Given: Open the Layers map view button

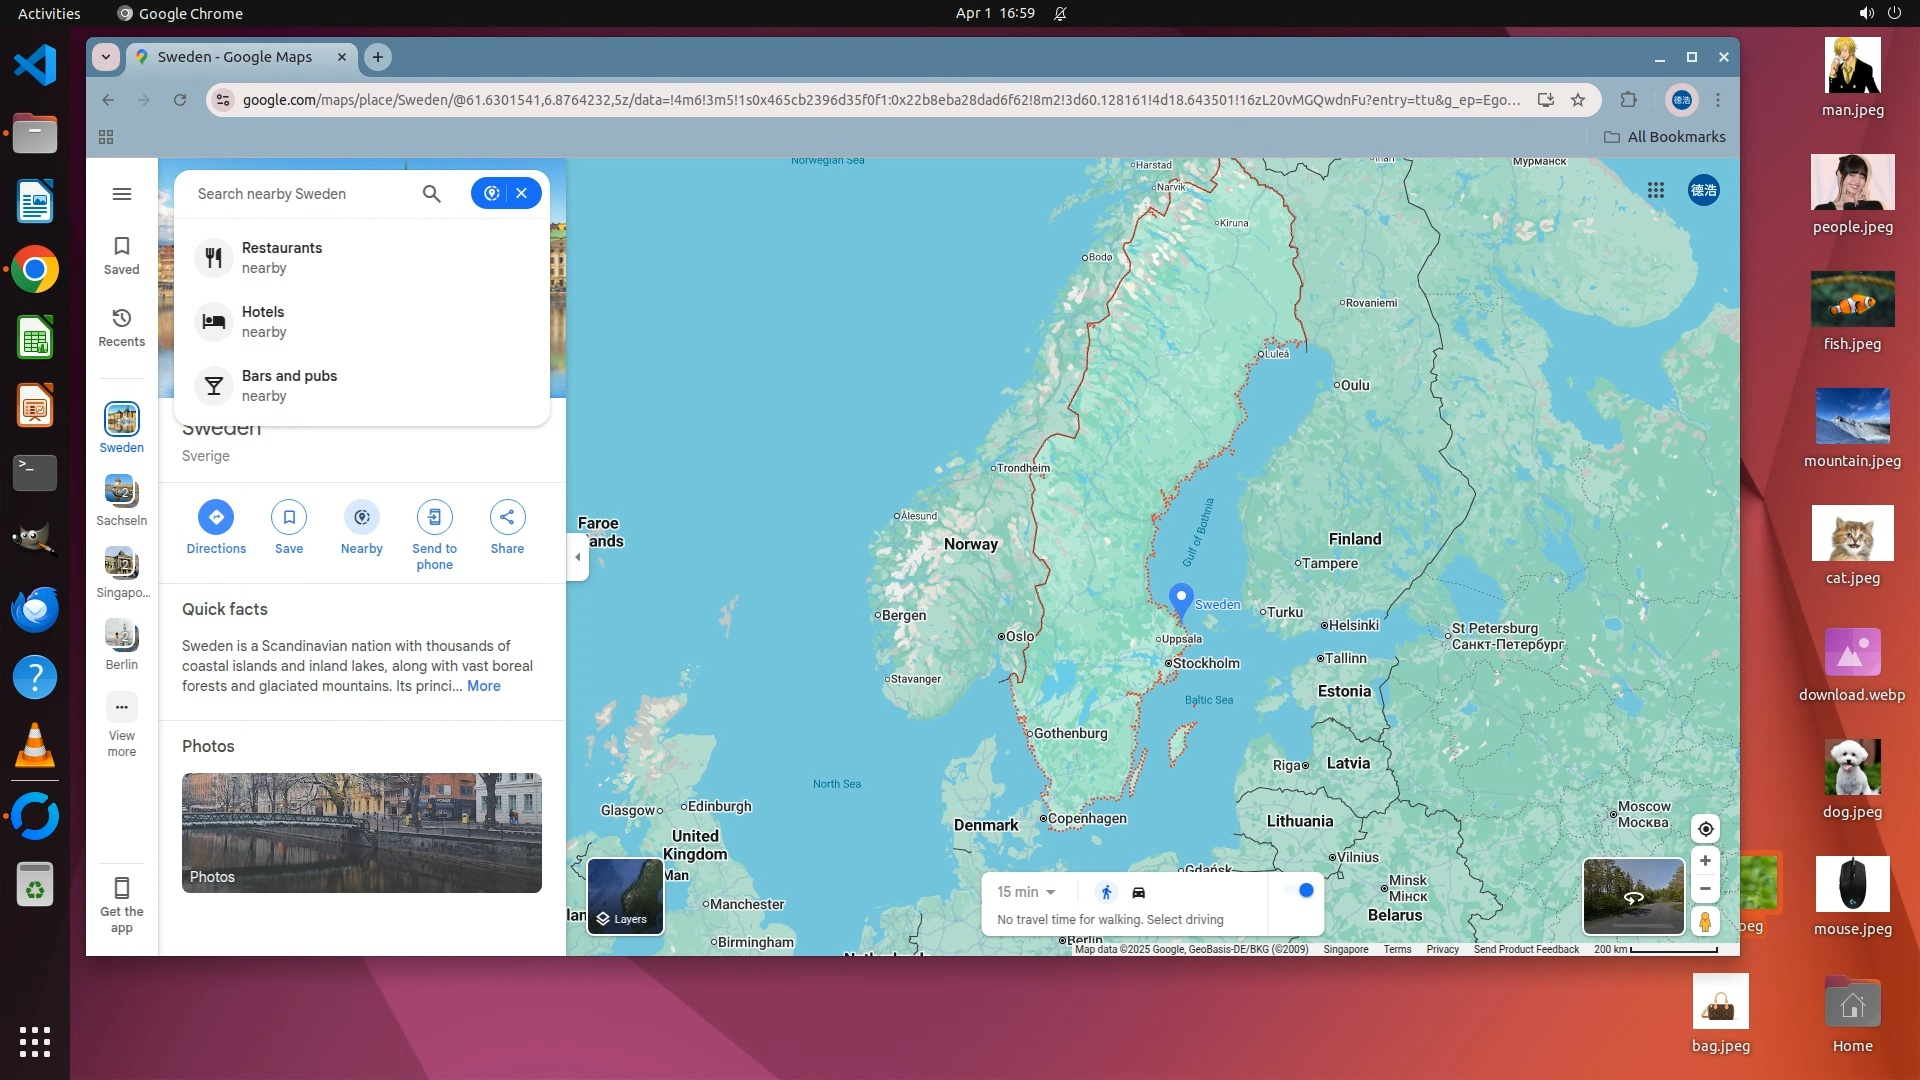Looking at the screenshot, I should pos(625,896).
